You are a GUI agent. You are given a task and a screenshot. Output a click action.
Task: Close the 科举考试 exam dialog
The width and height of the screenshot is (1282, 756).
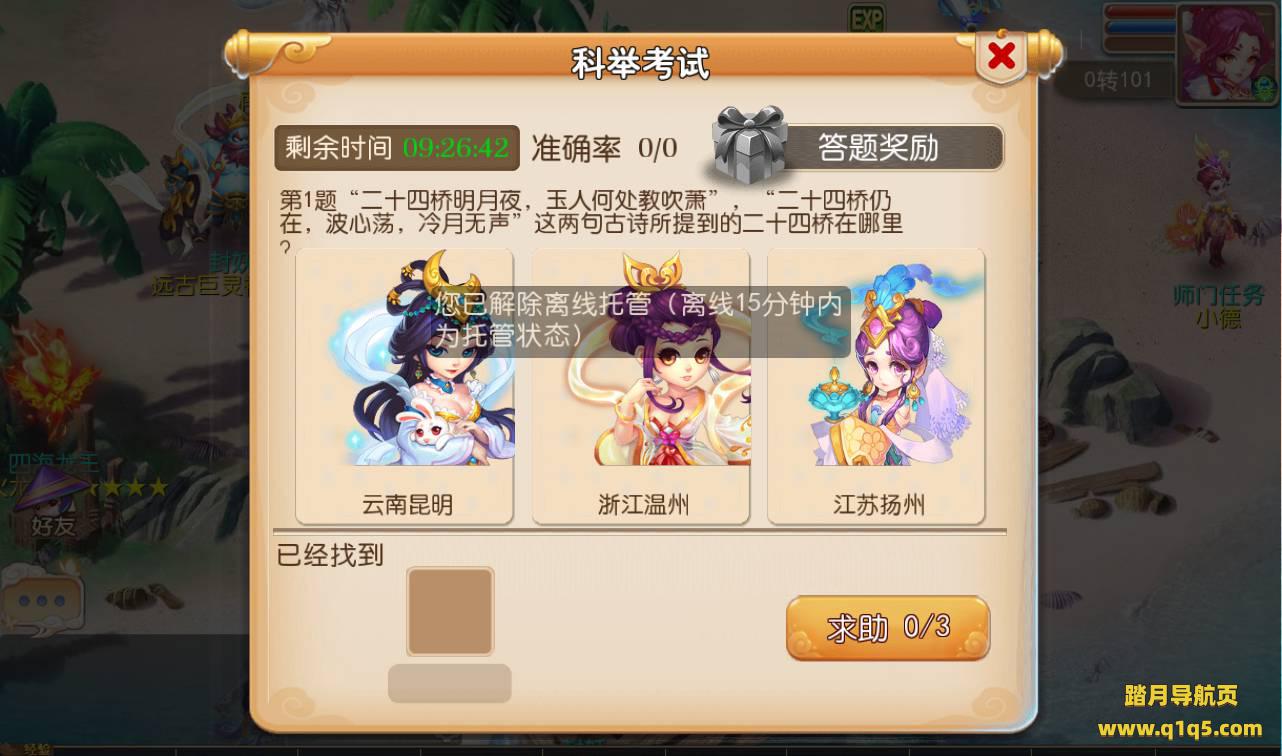coord(1001,57)
